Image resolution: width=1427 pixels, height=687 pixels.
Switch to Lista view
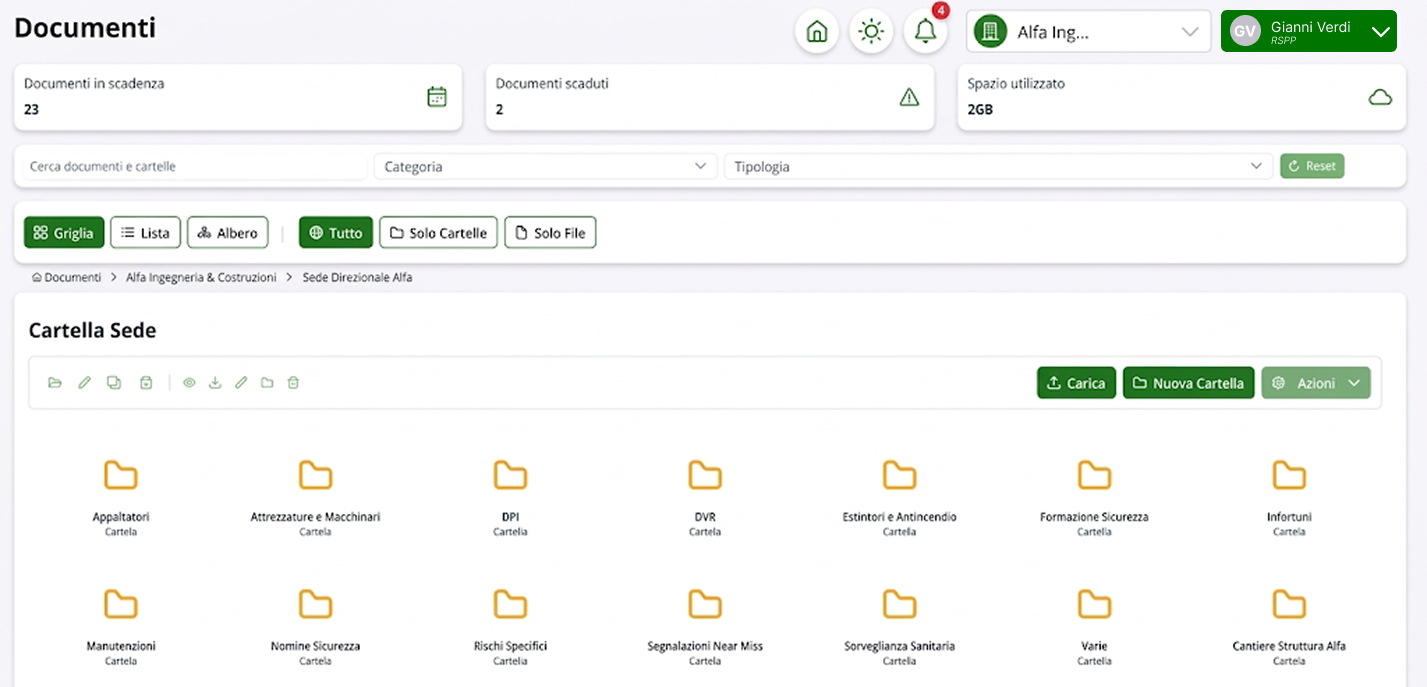145,233
